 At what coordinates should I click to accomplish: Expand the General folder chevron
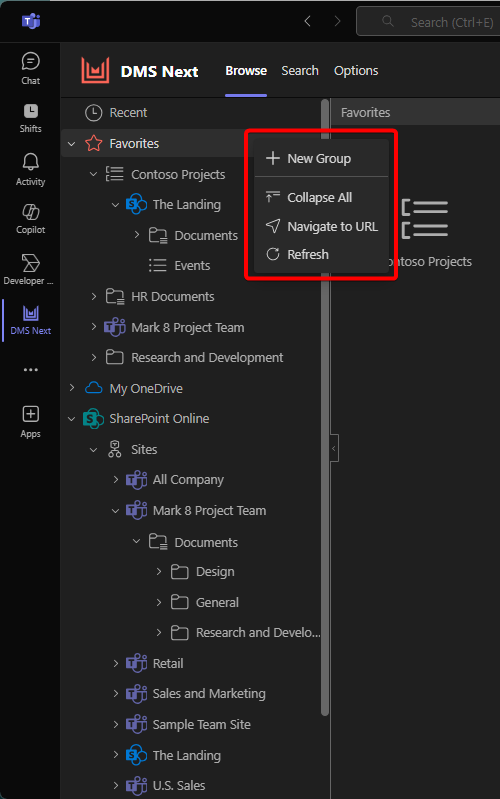[159, 602]
